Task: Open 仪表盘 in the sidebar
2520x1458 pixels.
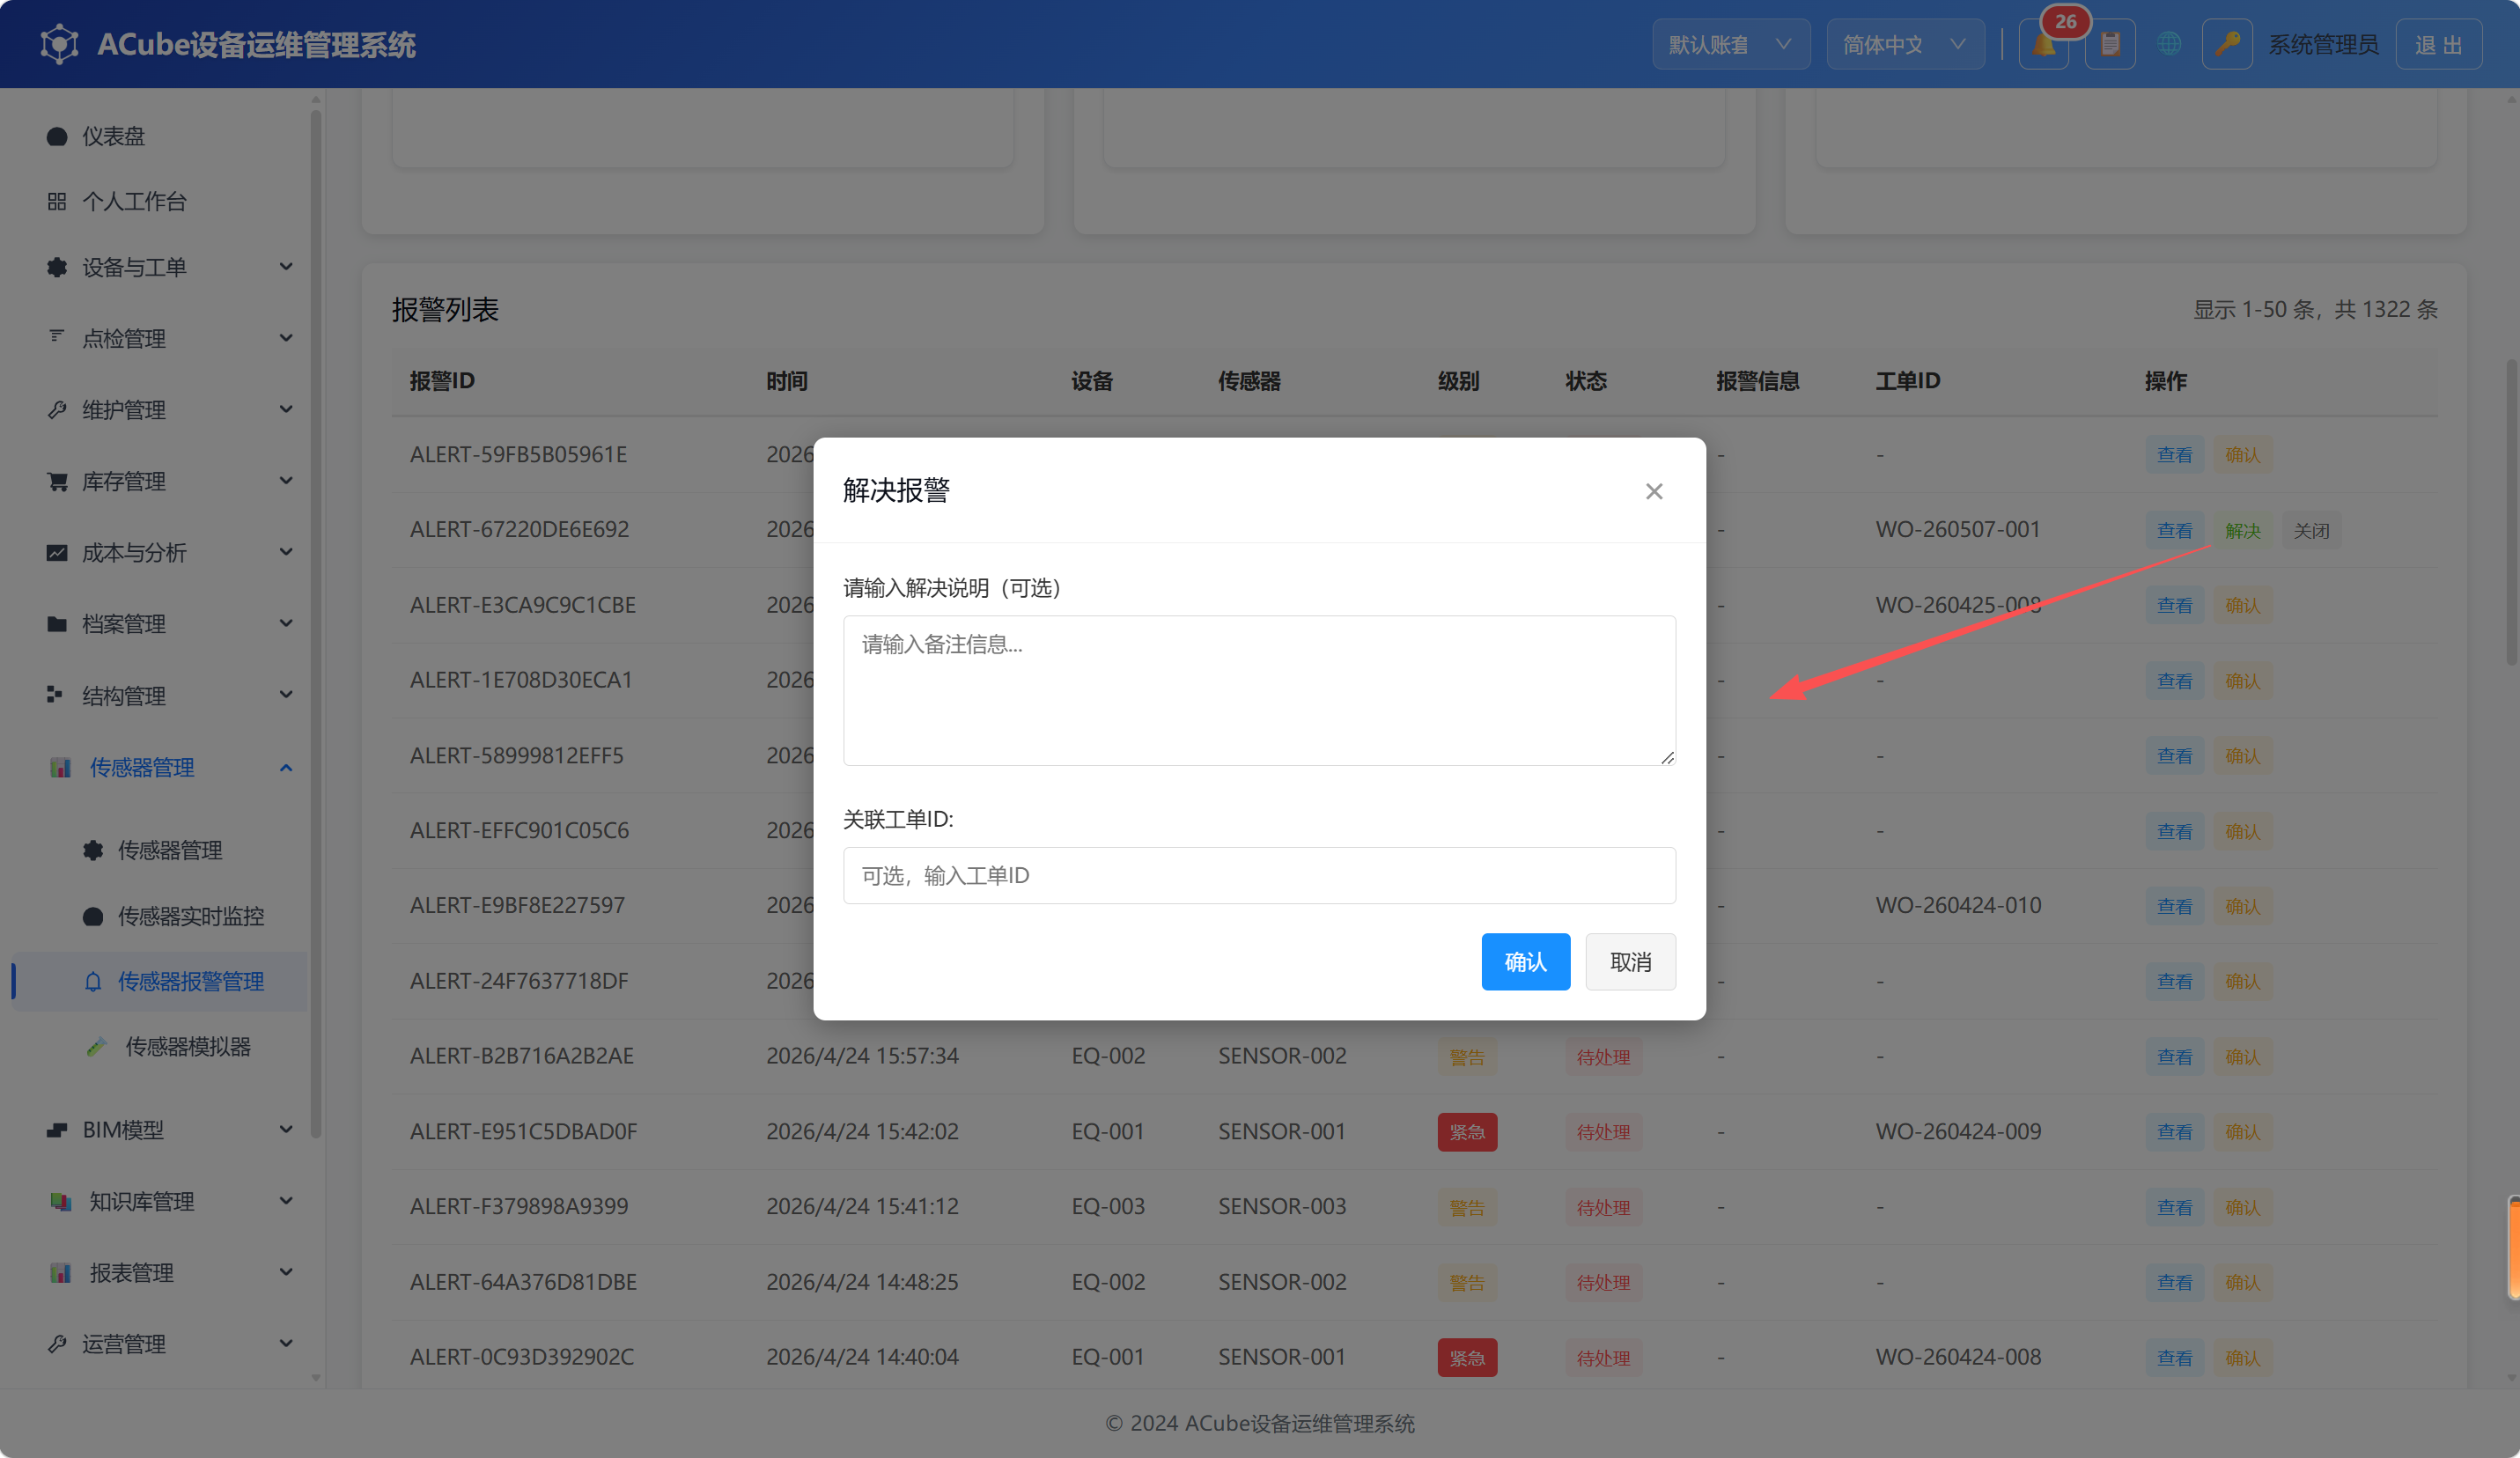Action: tap(162, 136)
